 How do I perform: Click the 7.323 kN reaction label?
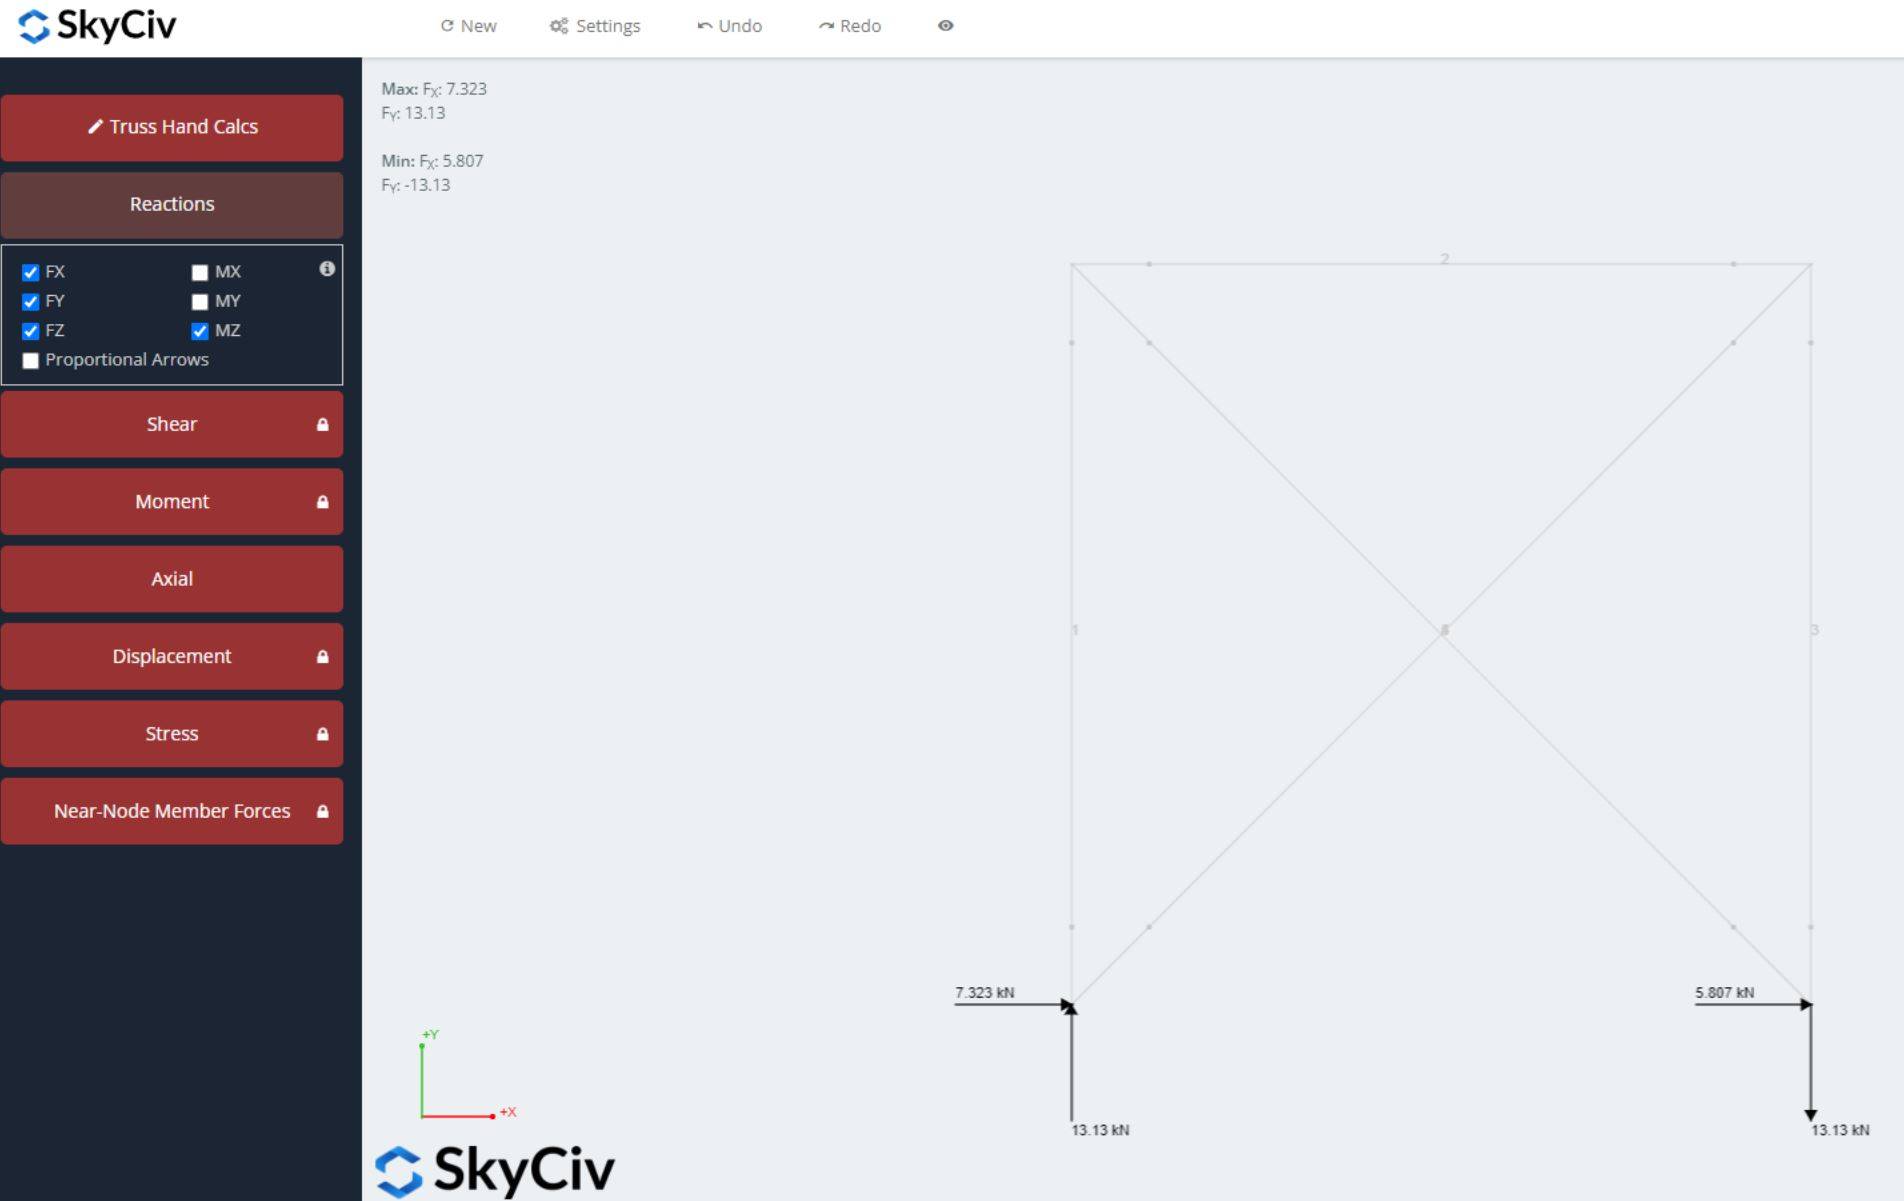pyautogui.click(x=984, y=992)
